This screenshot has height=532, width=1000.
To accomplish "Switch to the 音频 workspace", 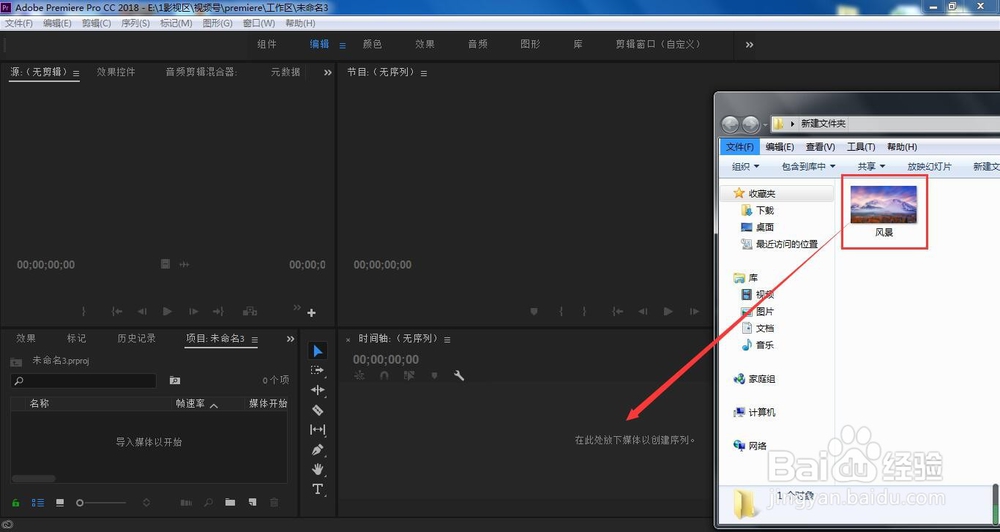I will [478, 44].
